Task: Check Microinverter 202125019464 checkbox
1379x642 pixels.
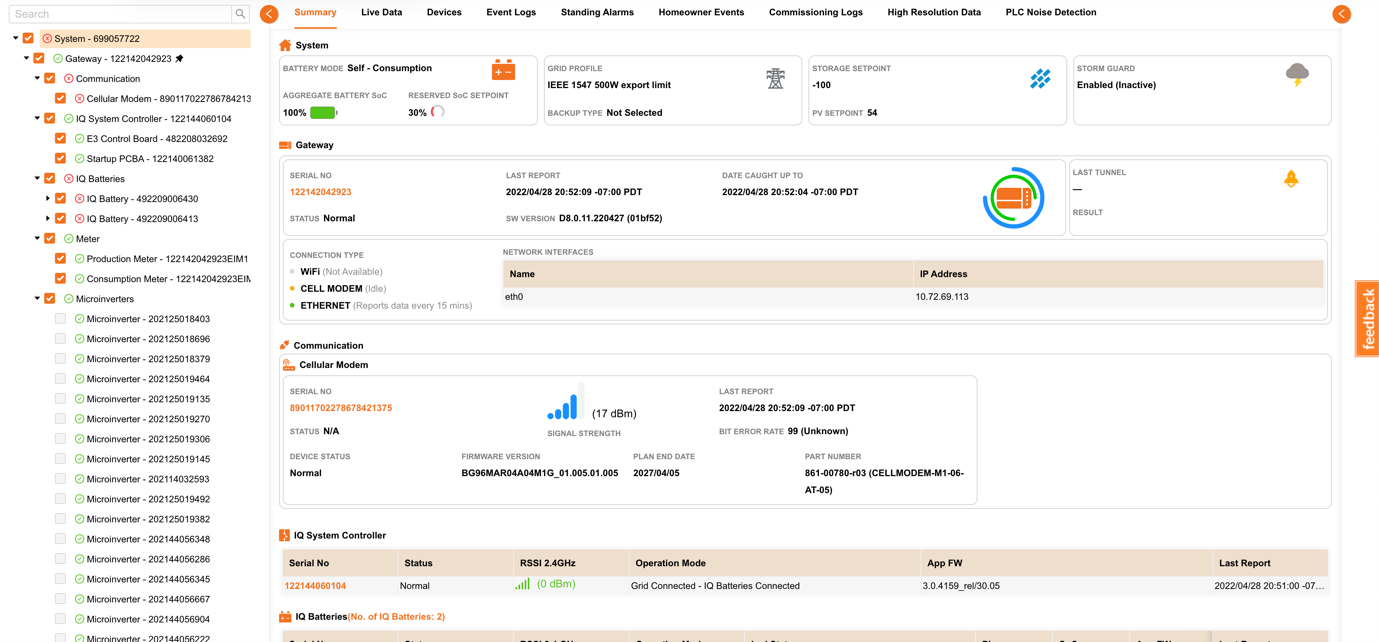Action: [x=61, y=379]
